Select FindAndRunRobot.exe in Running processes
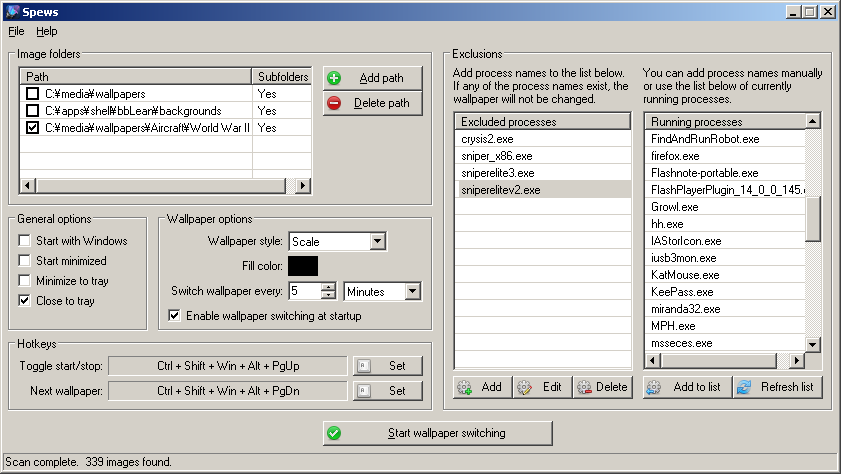 tap(725, 139)
